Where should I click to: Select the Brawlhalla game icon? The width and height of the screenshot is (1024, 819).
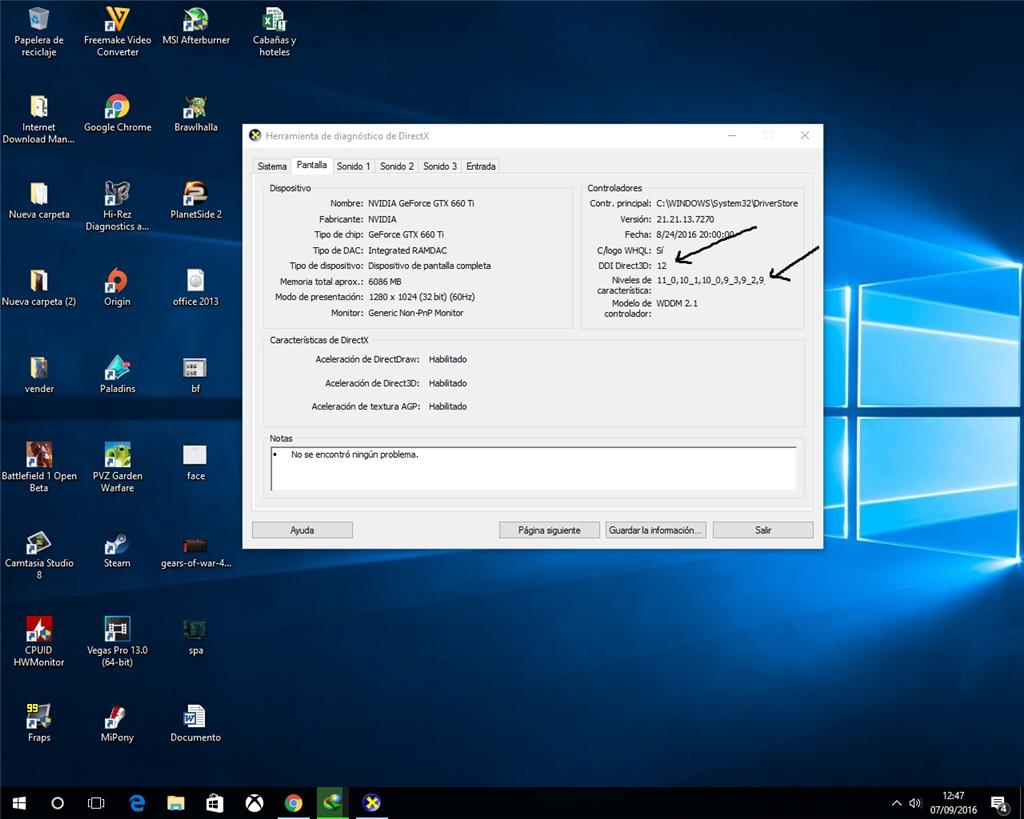196,114
